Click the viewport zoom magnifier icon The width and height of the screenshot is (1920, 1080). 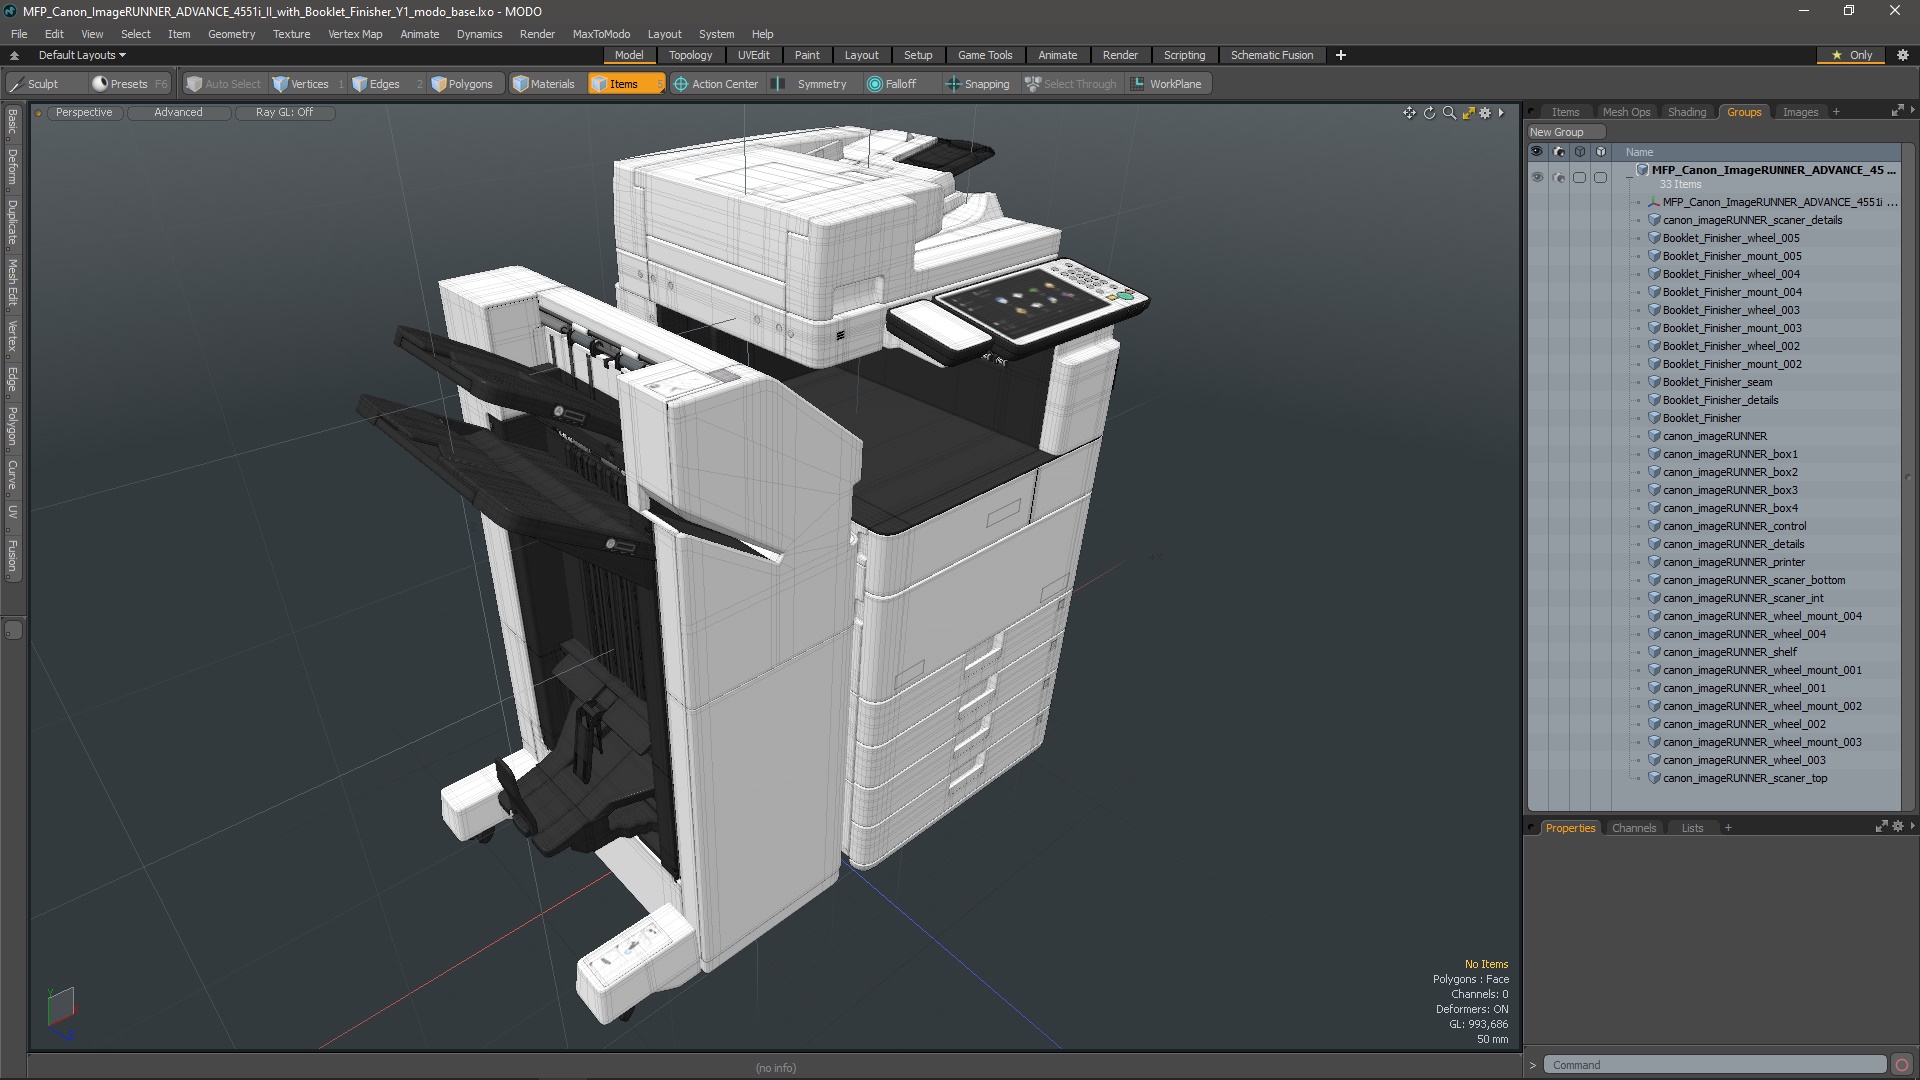1449,113
